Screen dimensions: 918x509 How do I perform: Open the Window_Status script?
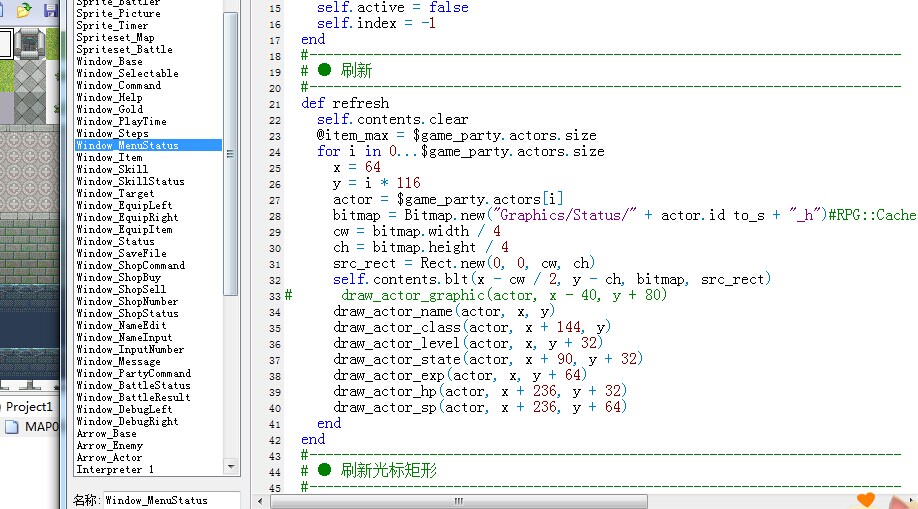click(x=115, y=241)
